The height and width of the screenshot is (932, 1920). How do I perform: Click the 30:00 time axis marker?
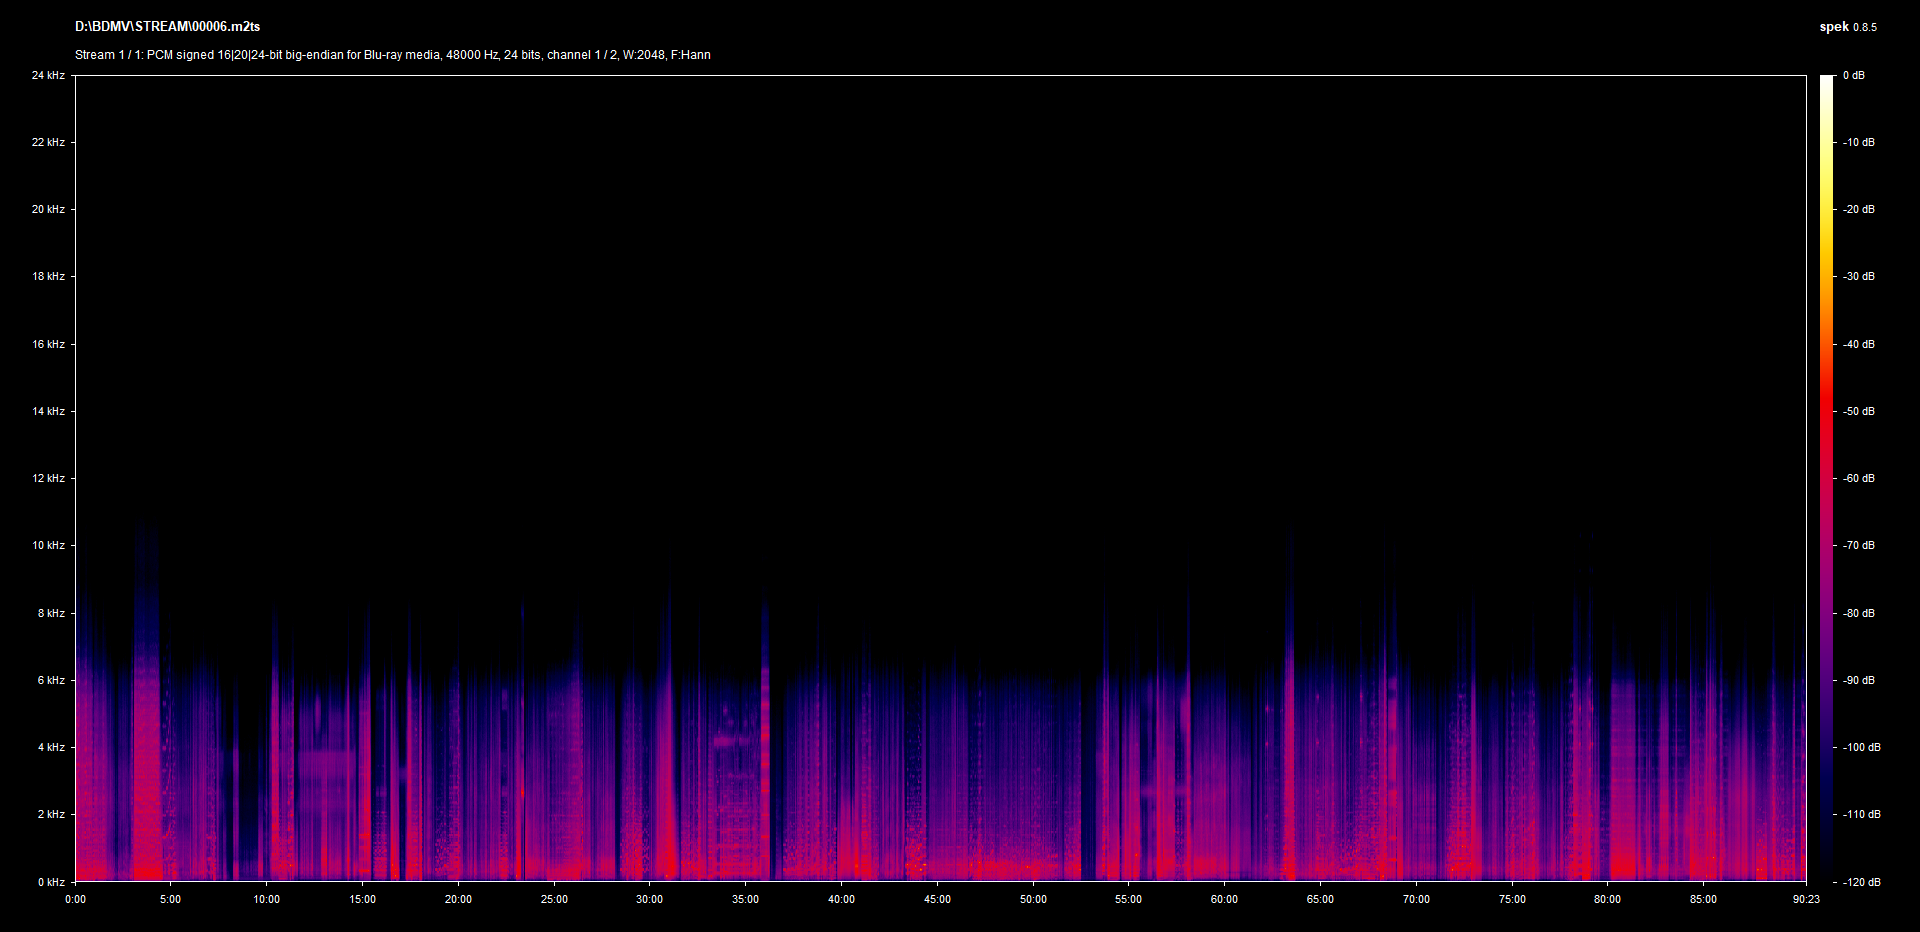(x=649, y=899)
